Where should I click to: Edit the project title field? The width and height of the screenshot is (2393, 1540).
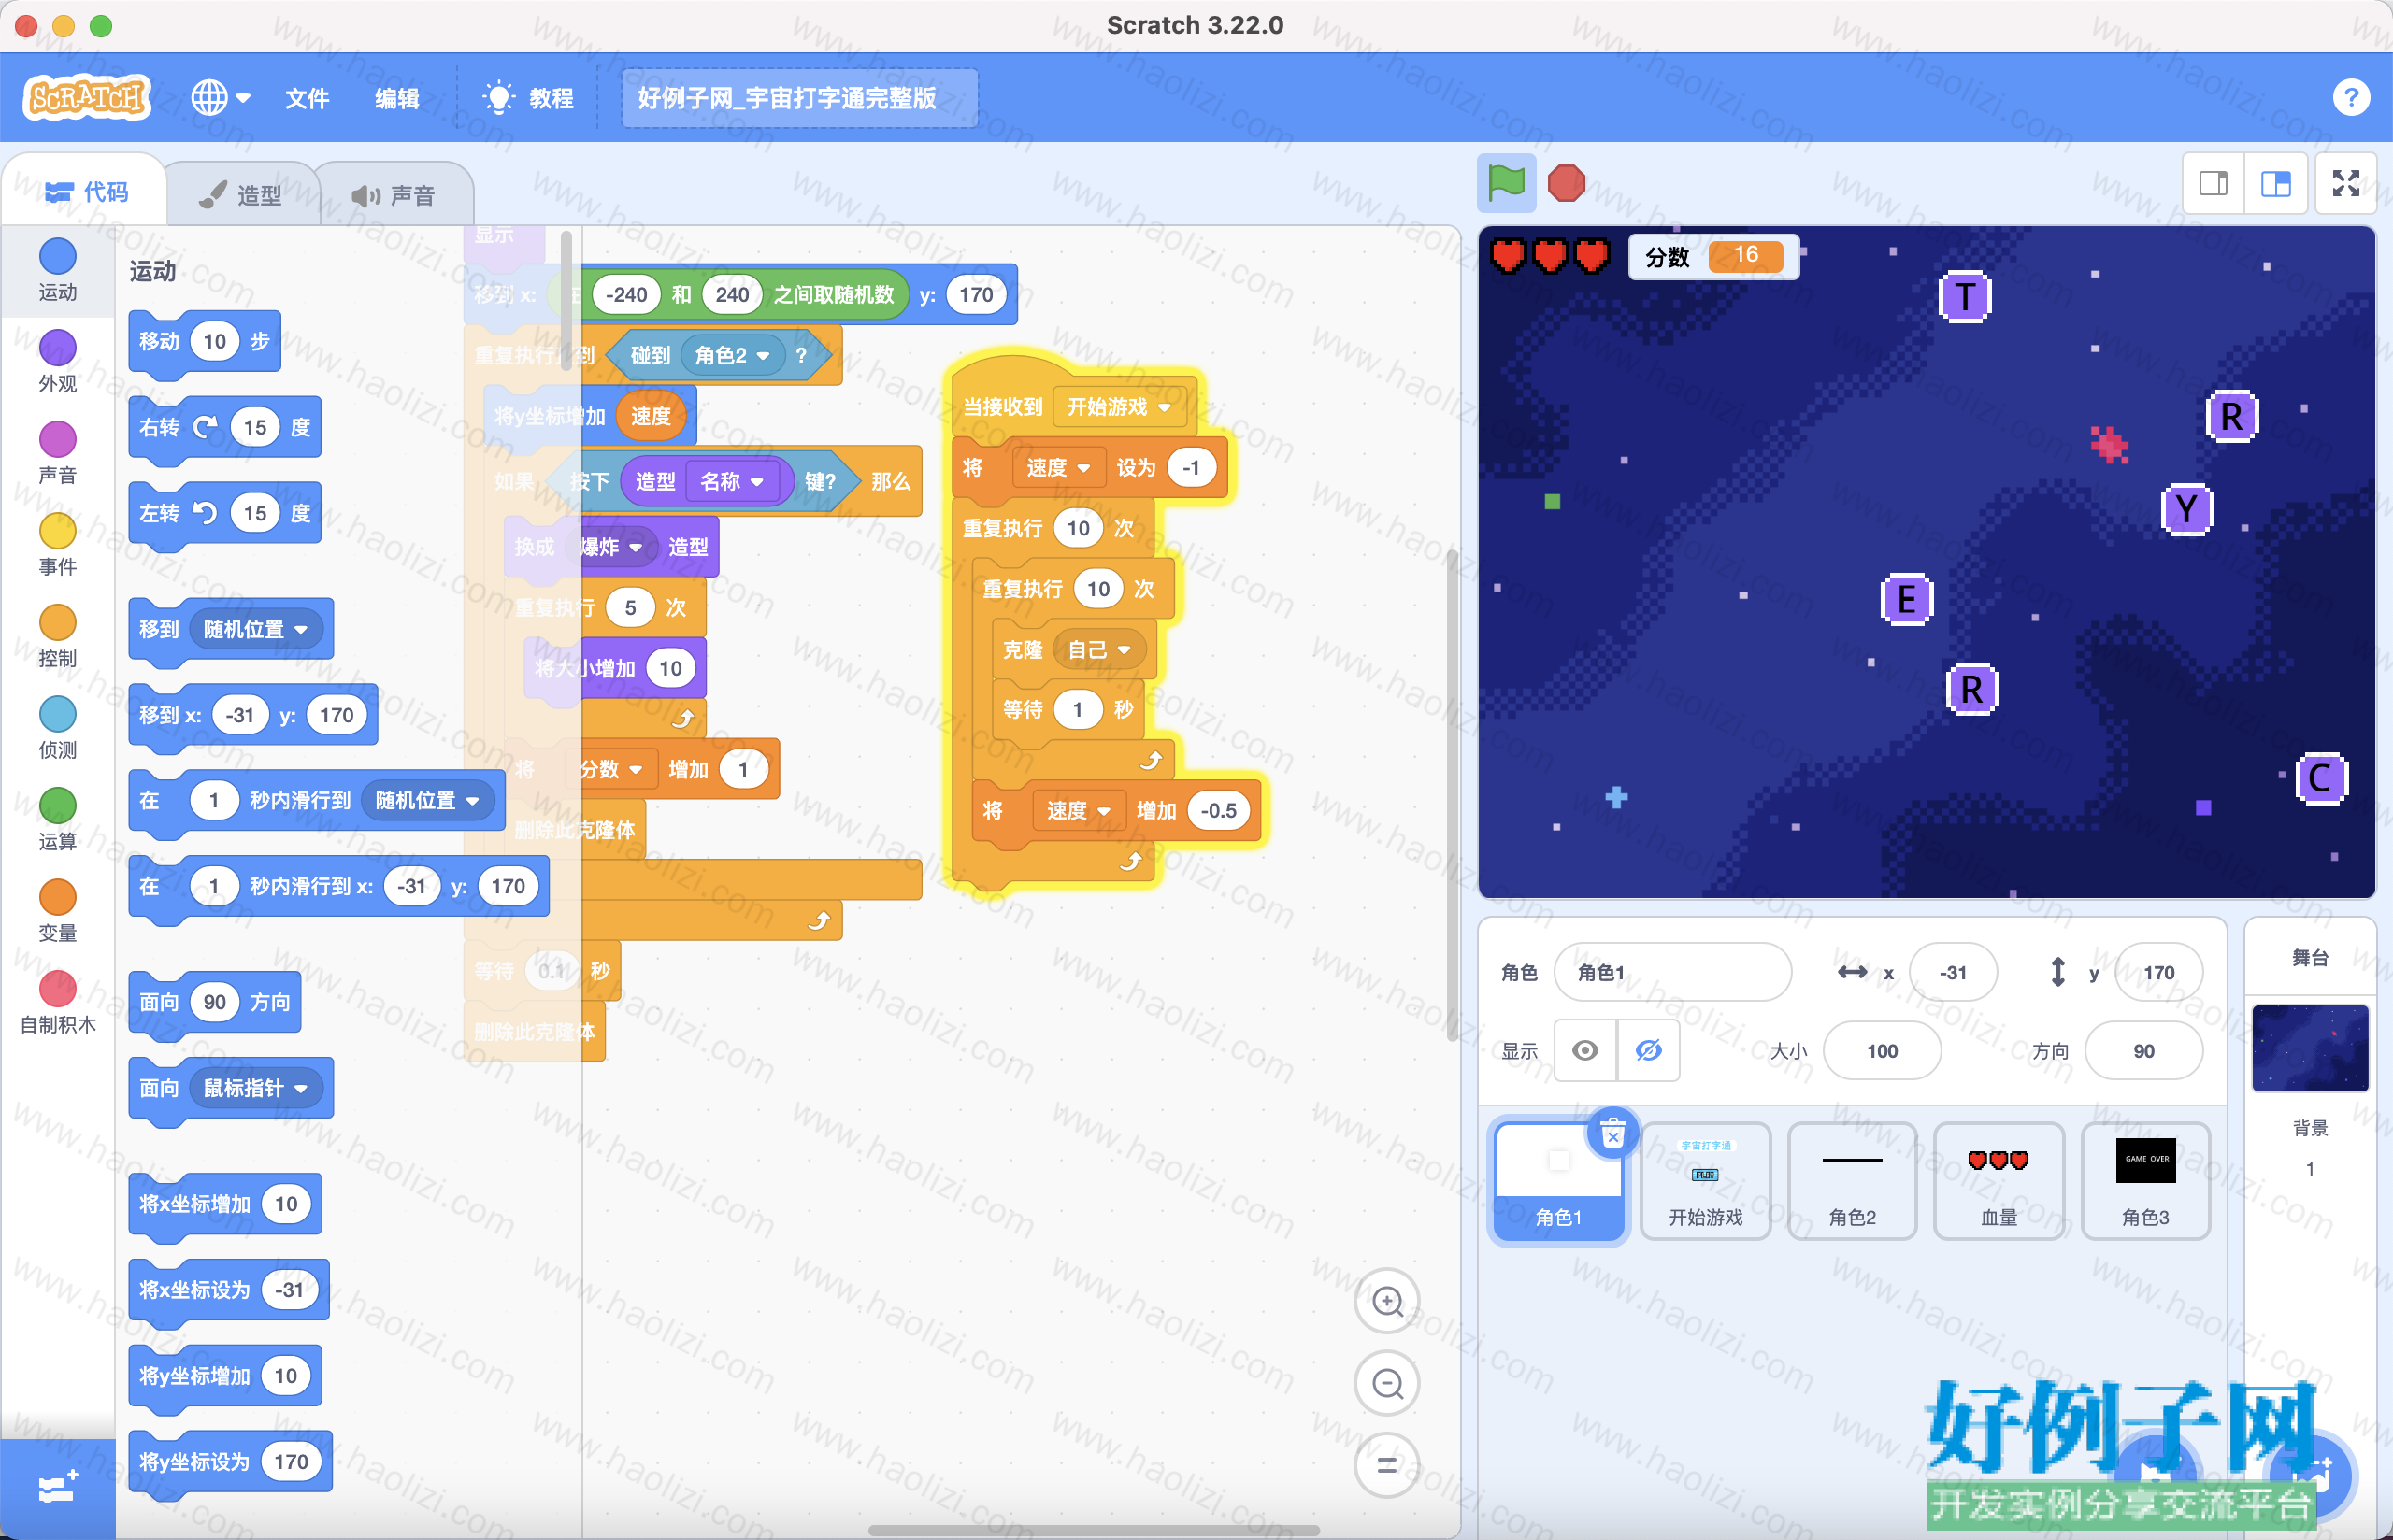799,98
